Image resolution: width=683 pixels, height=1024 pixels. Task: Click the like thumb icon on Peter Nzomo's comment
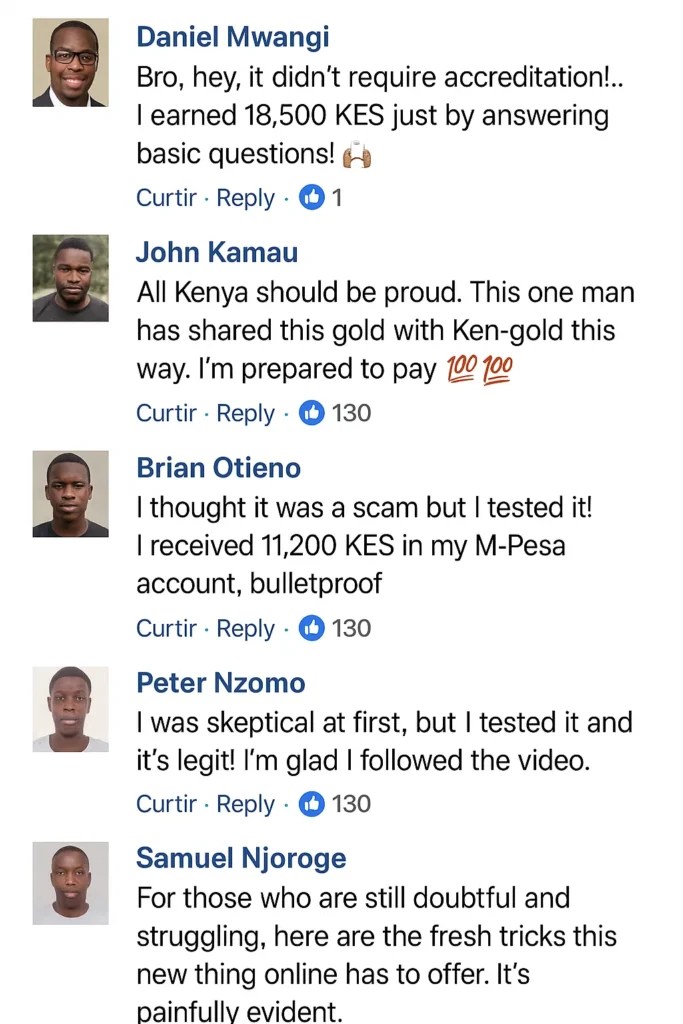313,804
